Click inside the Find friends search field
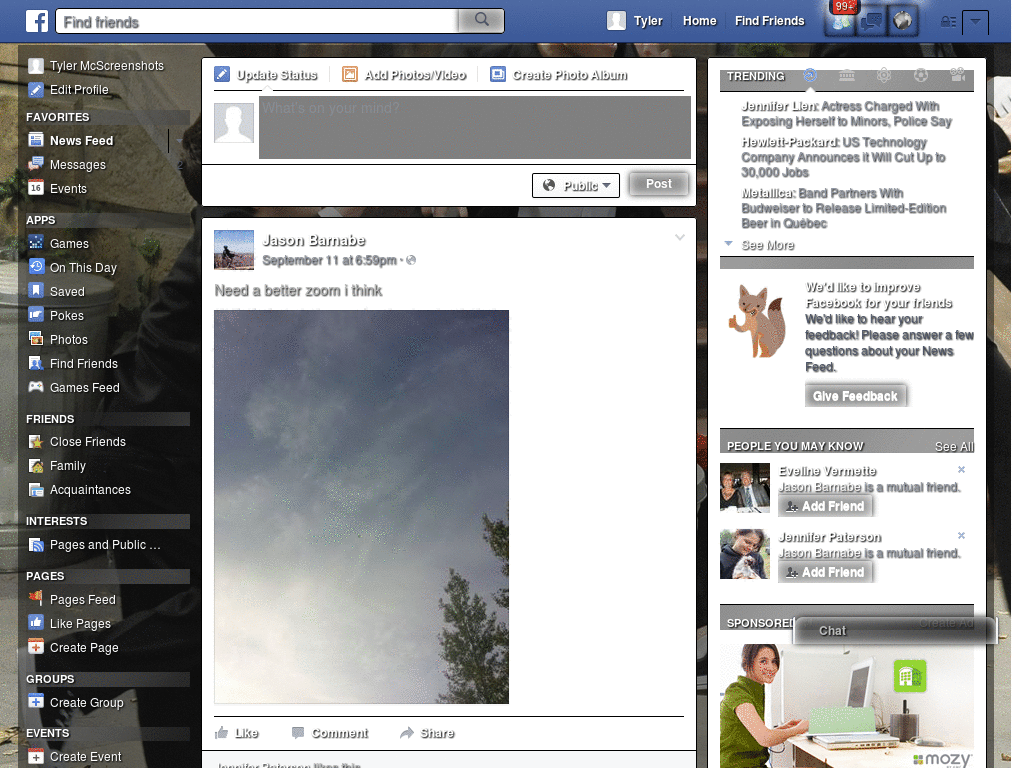1024x768 pixels. (x=258, y=21)
